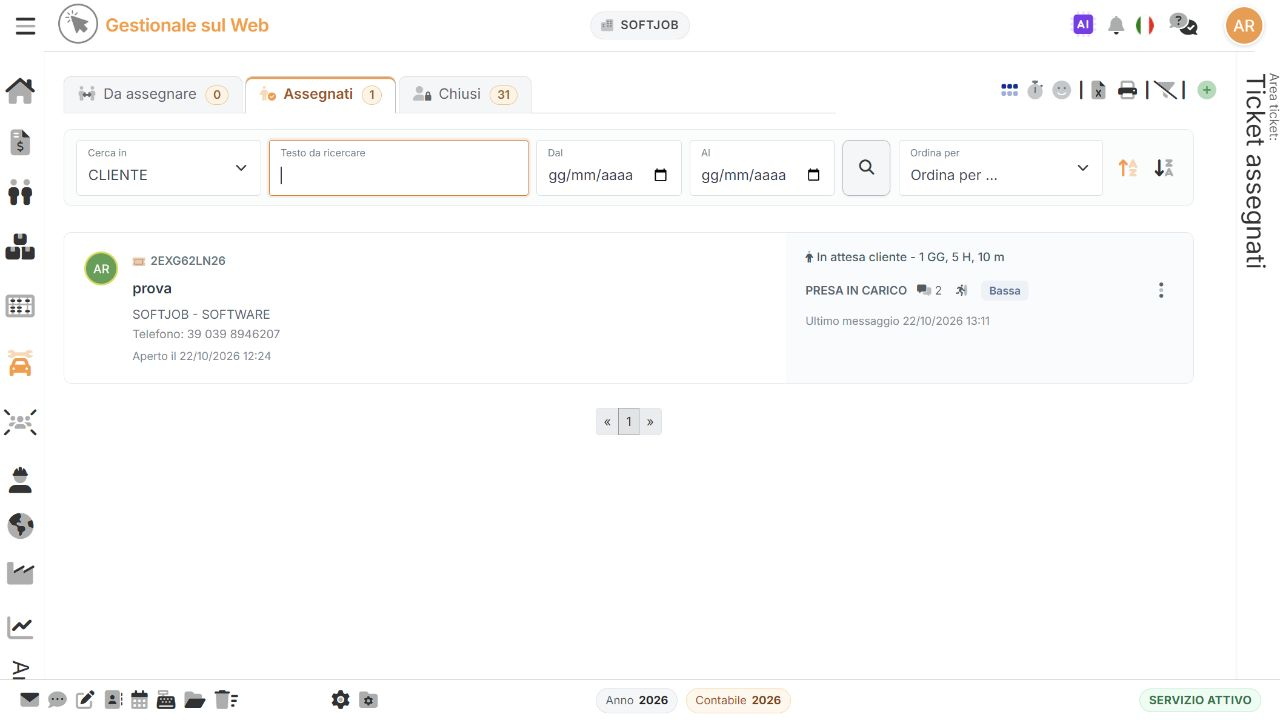The height and width of the screenshot is (720, 1280).
Task: Go to Home in the sidebar
Action: pos(20,90)
